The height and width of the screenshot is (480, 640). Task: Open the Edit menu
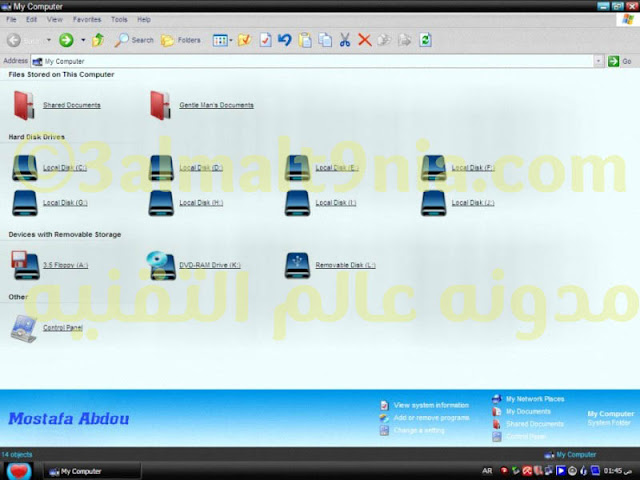(x=31, y=19)
